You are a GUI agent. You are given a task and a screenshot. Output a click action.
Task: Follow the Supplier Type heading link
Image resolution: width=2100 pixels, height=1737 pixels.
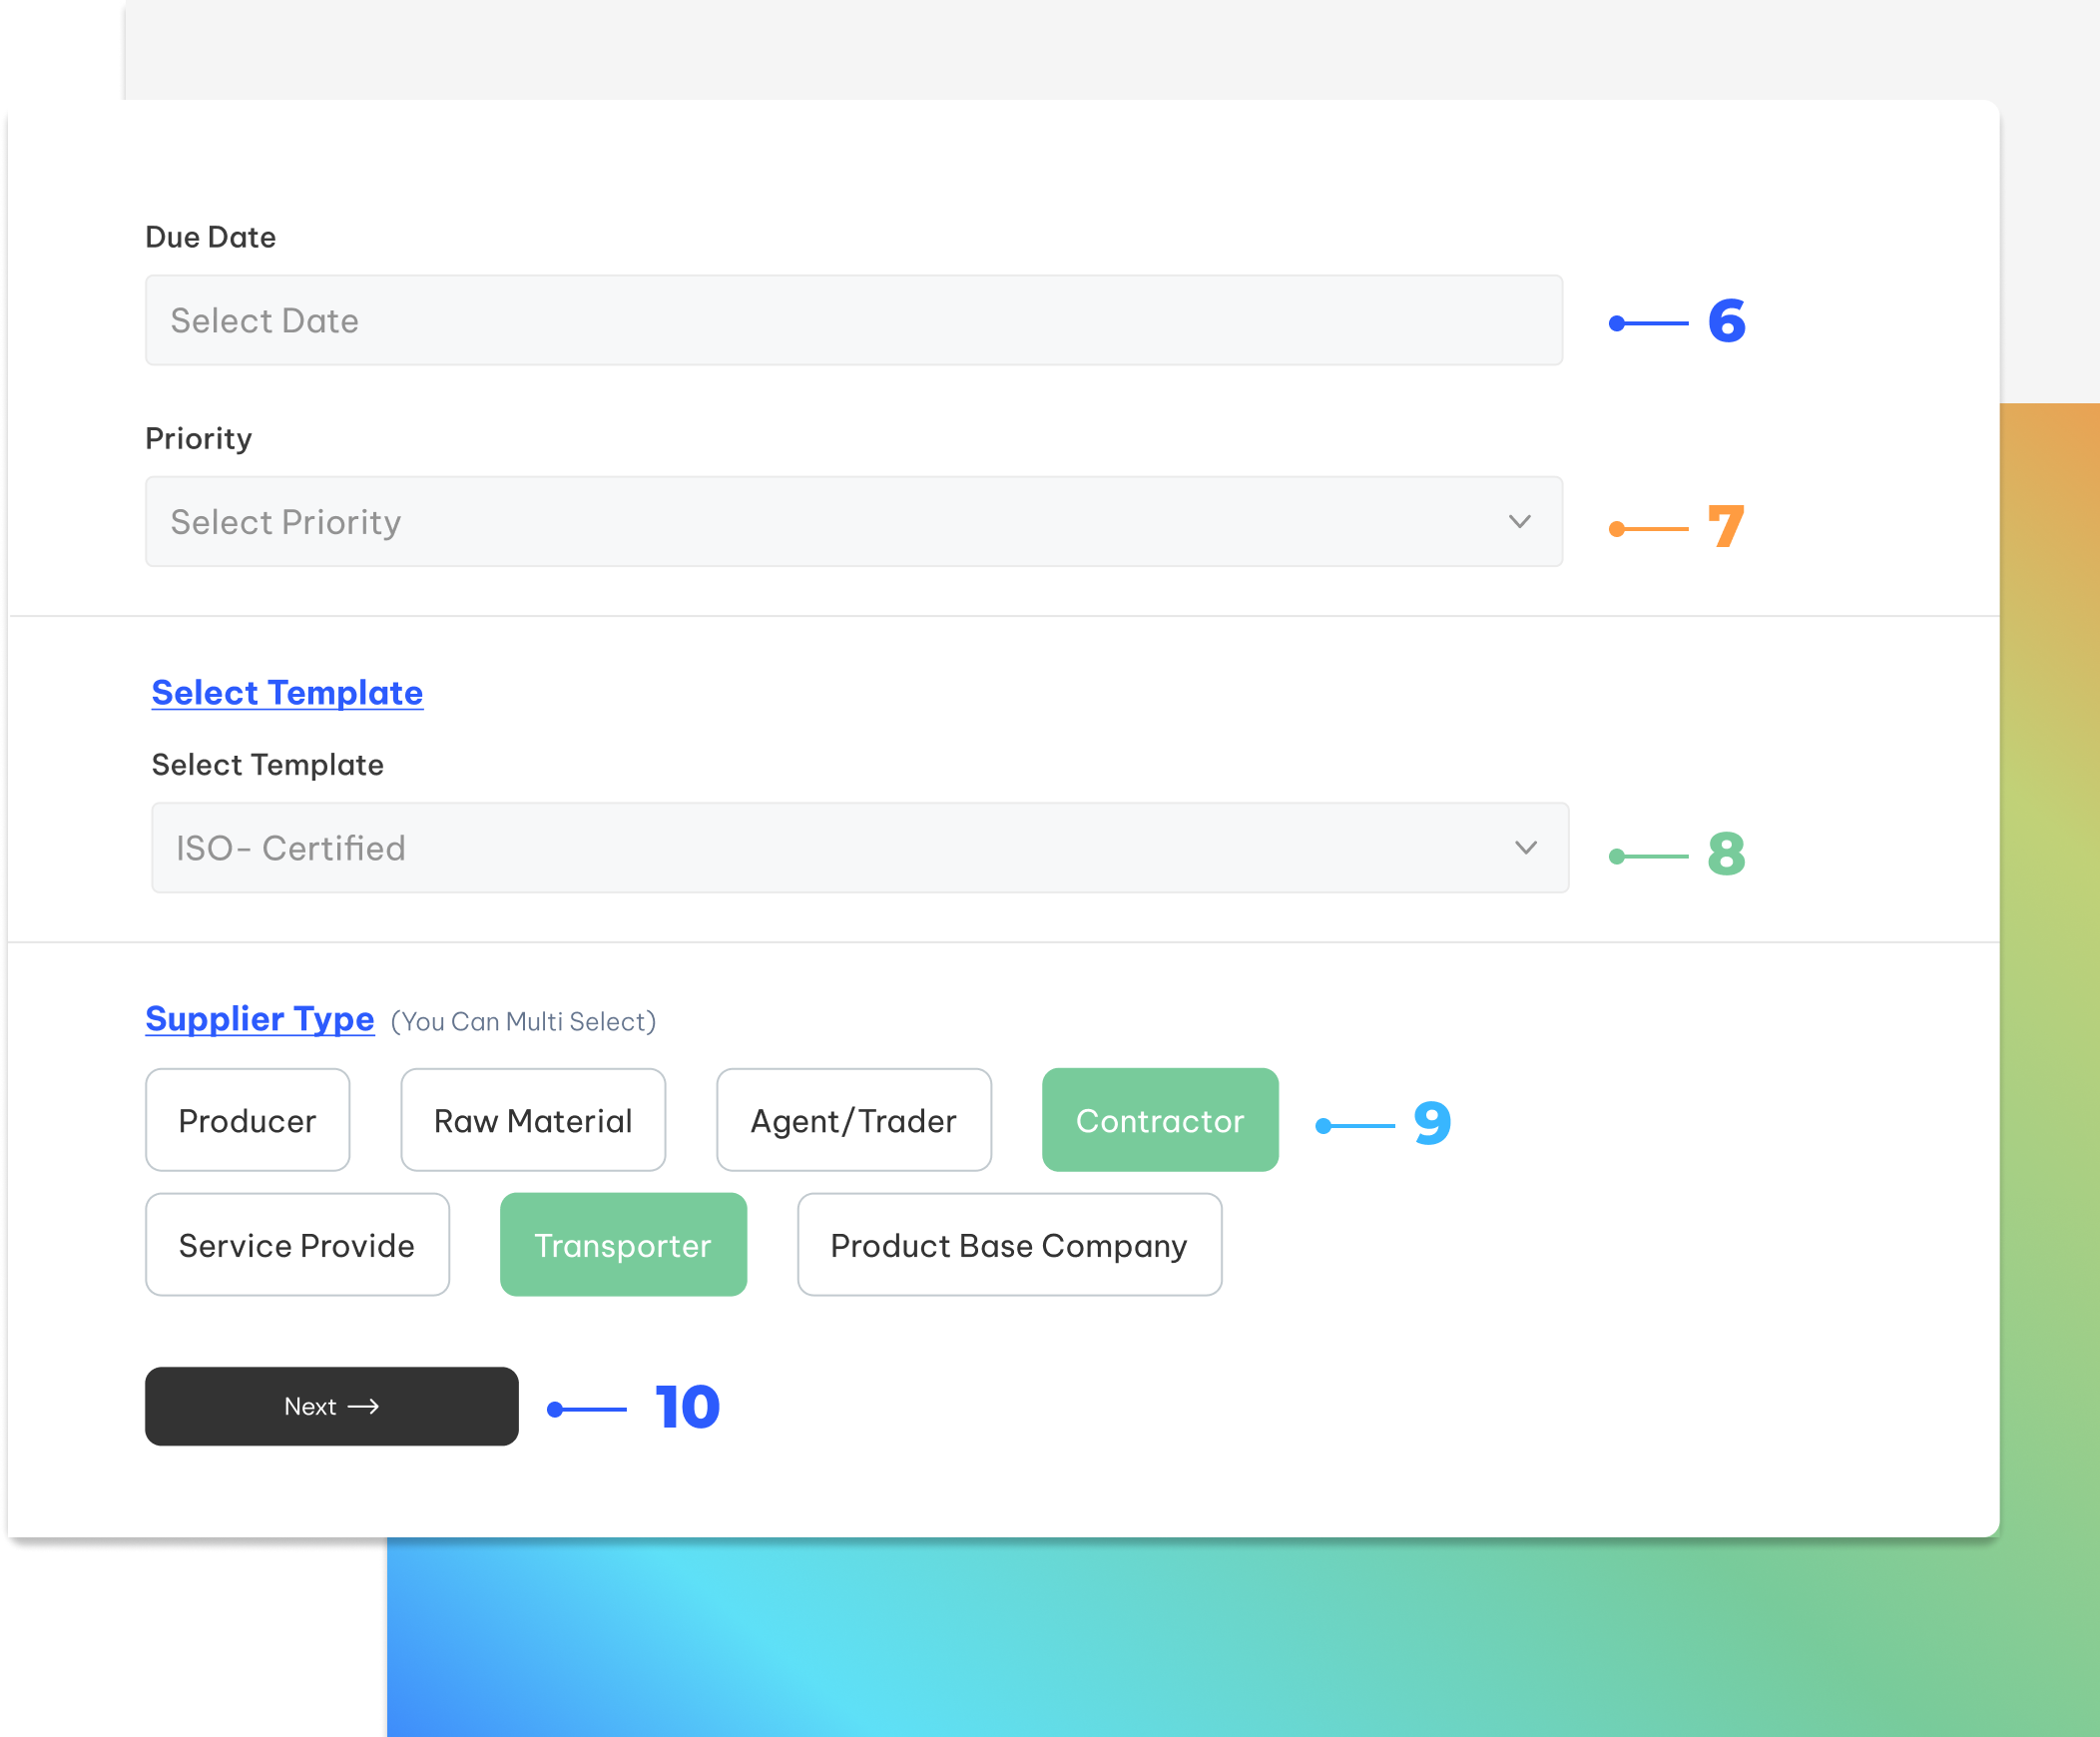point(259,1018)
